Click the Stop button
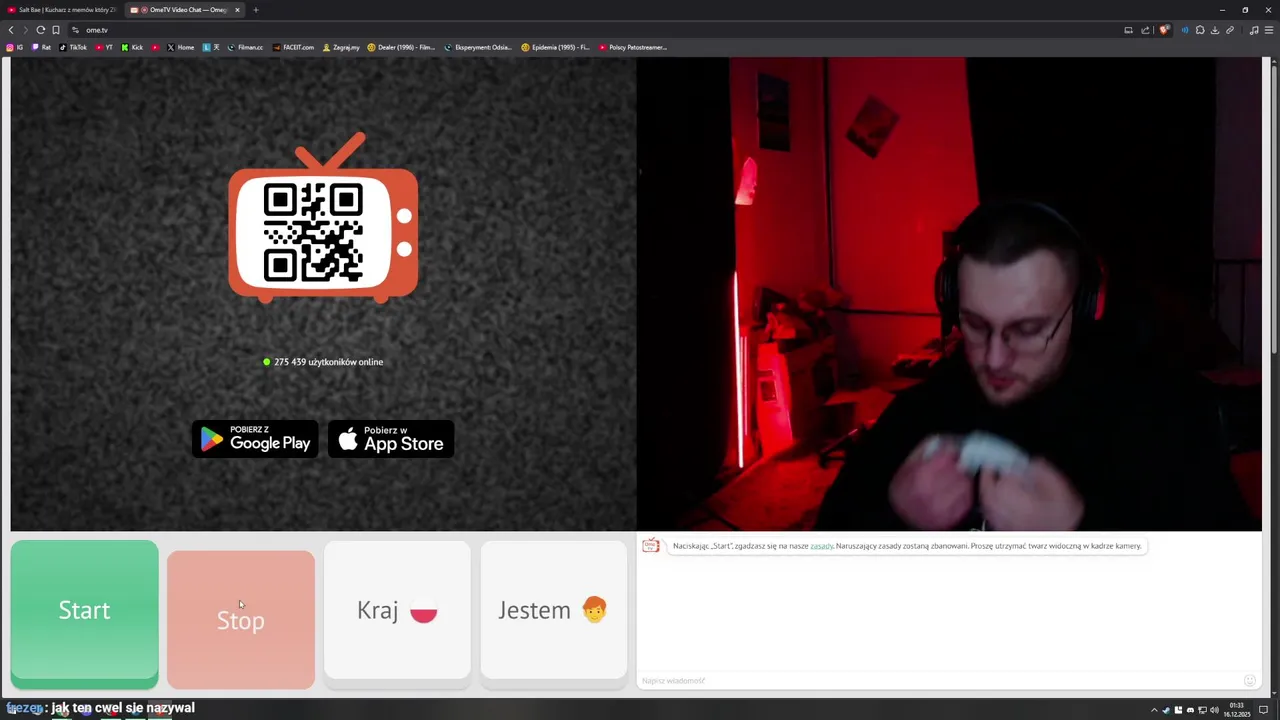 coord(241,620)
